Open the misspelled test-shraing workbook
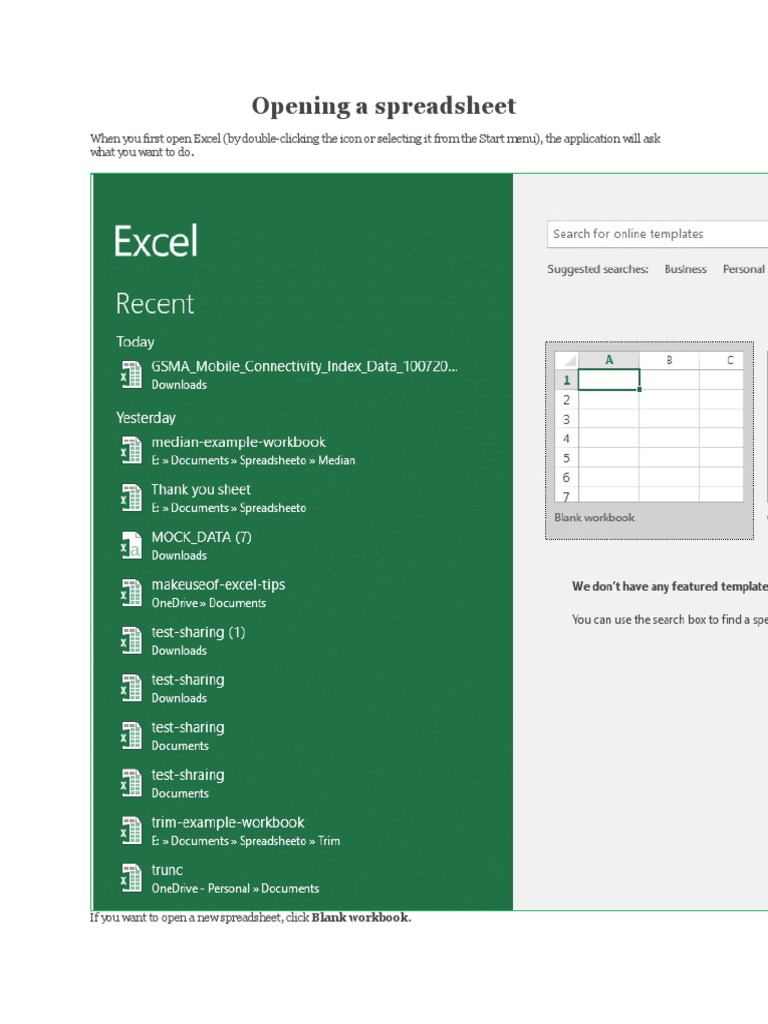 tap(173, 784)
